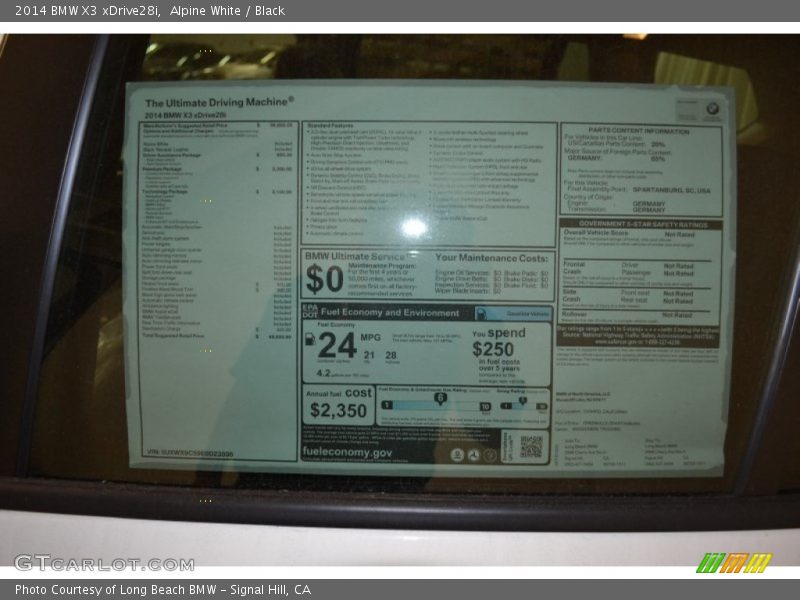This screenshot has width=800, height=600.
Task: Click 'Premium Package' option line
Action: (x=217, y=168)
